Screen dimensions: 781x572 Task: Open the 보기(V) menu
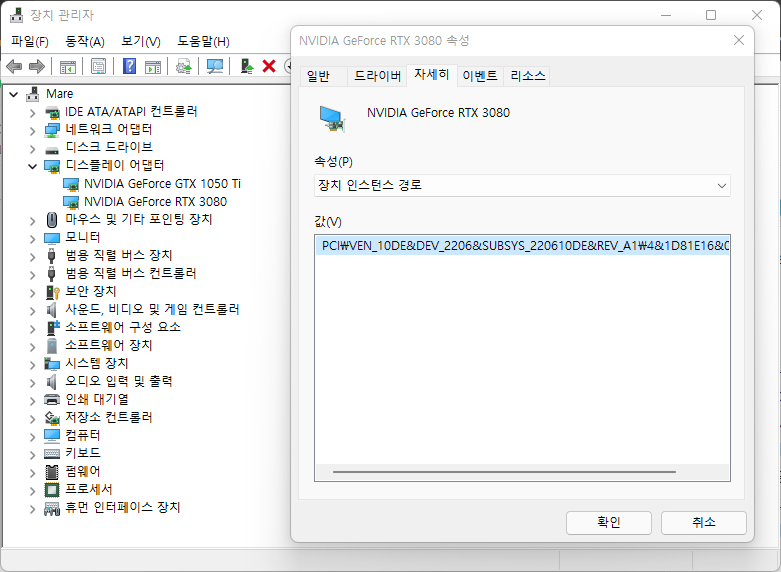(141, 41)
